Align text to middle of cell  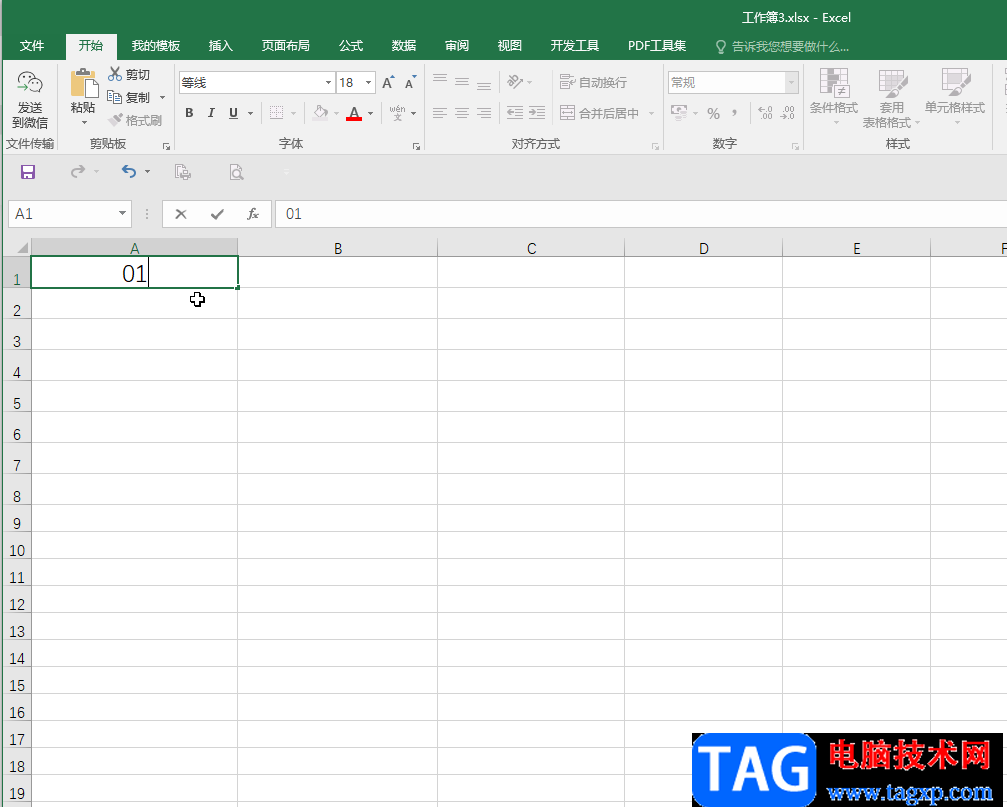(x=462, y=82)
